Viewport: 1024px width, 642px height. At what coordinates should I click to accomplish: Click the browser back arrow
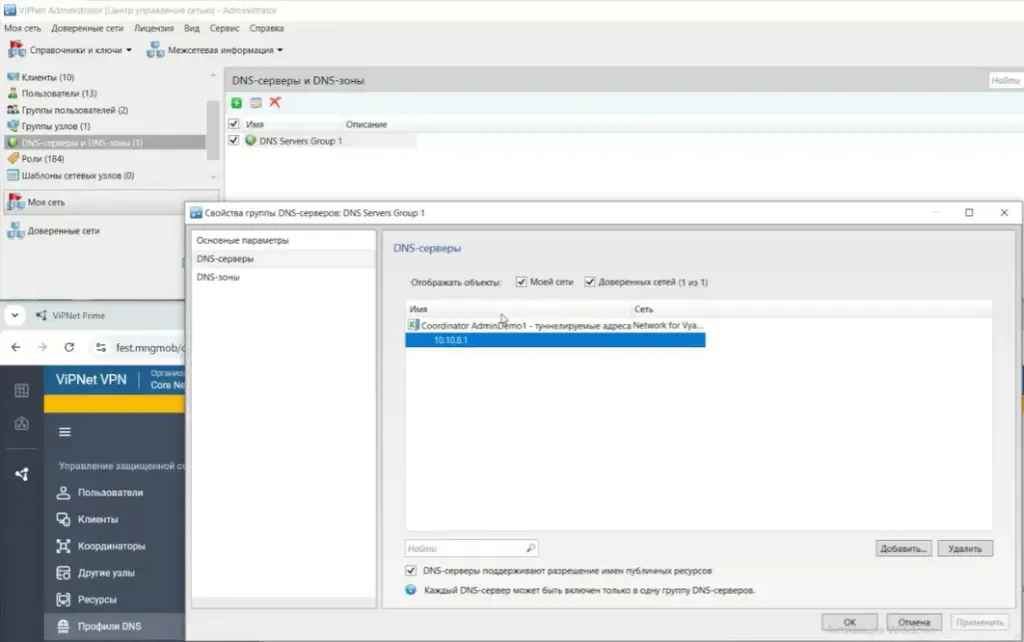click(16, 347)
